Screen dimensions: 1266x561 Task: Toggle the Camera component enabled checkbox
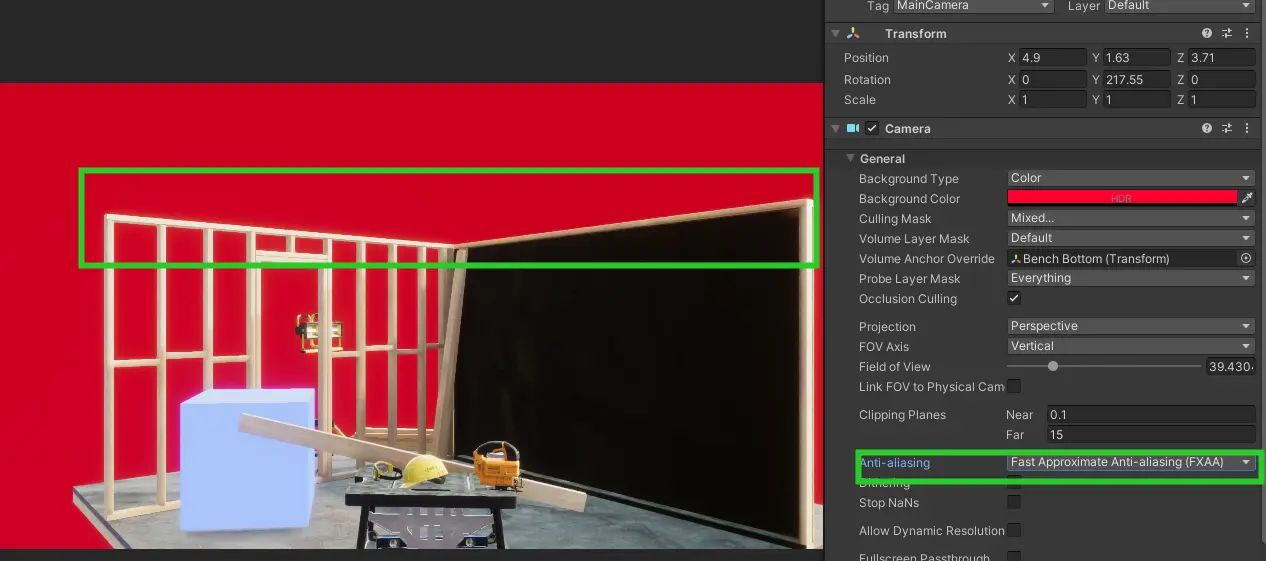(872, 128)
